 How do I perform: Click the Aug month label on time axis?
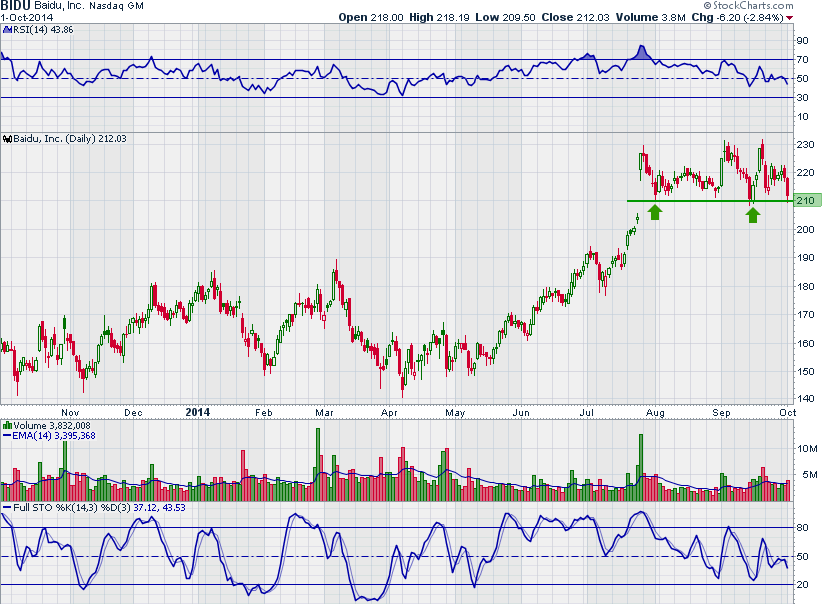click(655, 413)
